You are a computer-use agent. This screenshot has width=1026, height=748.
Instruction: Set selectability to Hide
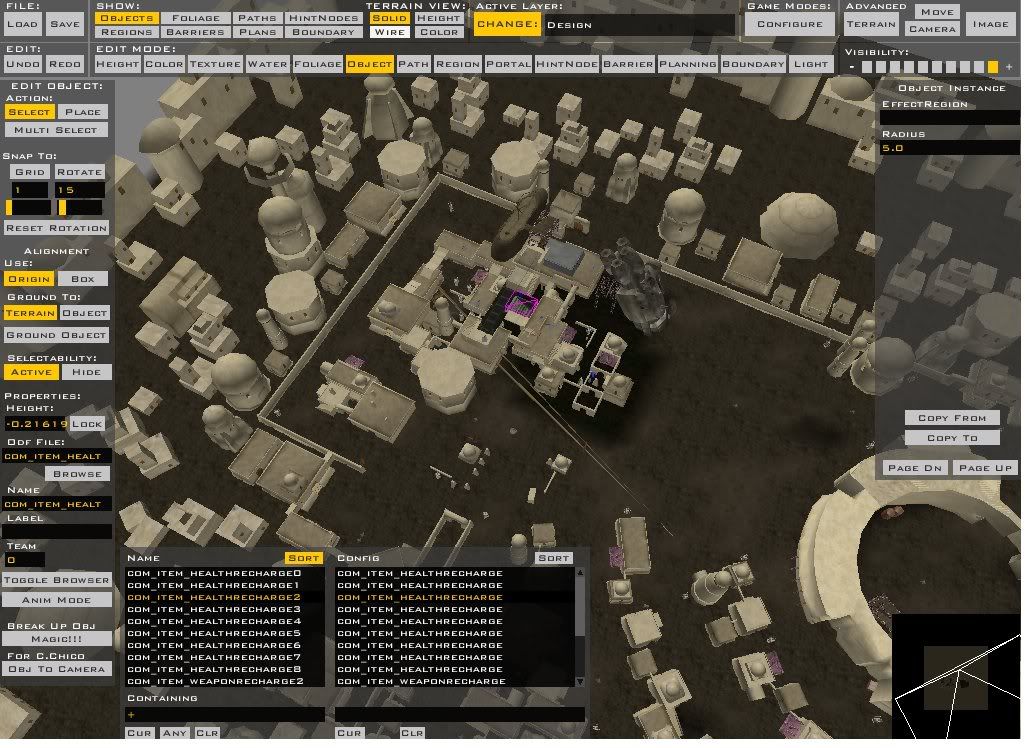[86, 372]
